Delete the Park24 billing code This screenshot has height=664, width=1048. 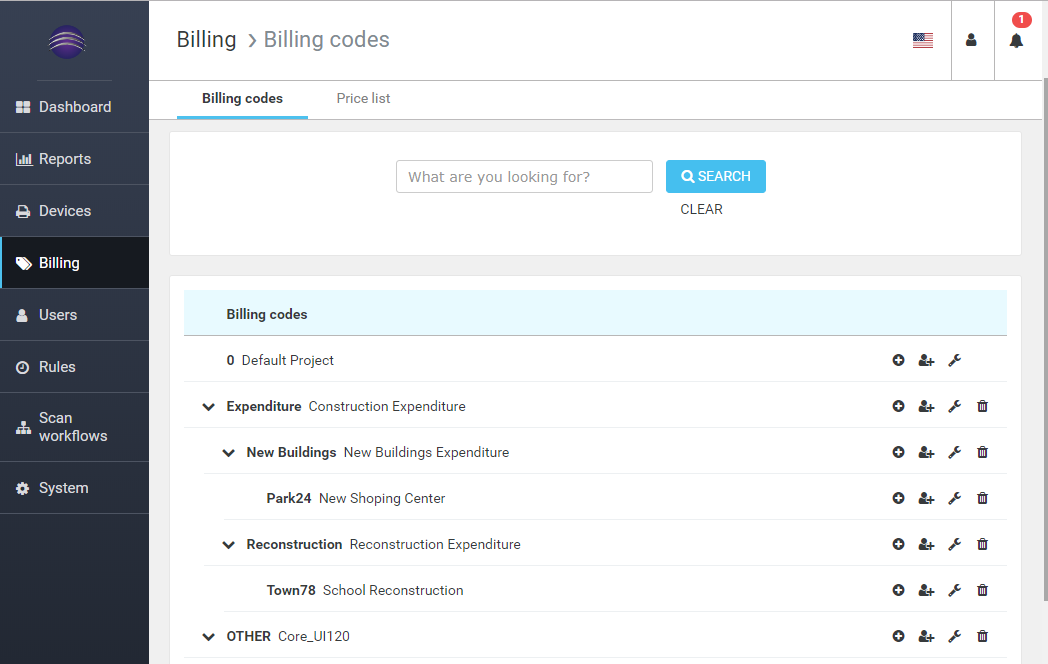982,497
